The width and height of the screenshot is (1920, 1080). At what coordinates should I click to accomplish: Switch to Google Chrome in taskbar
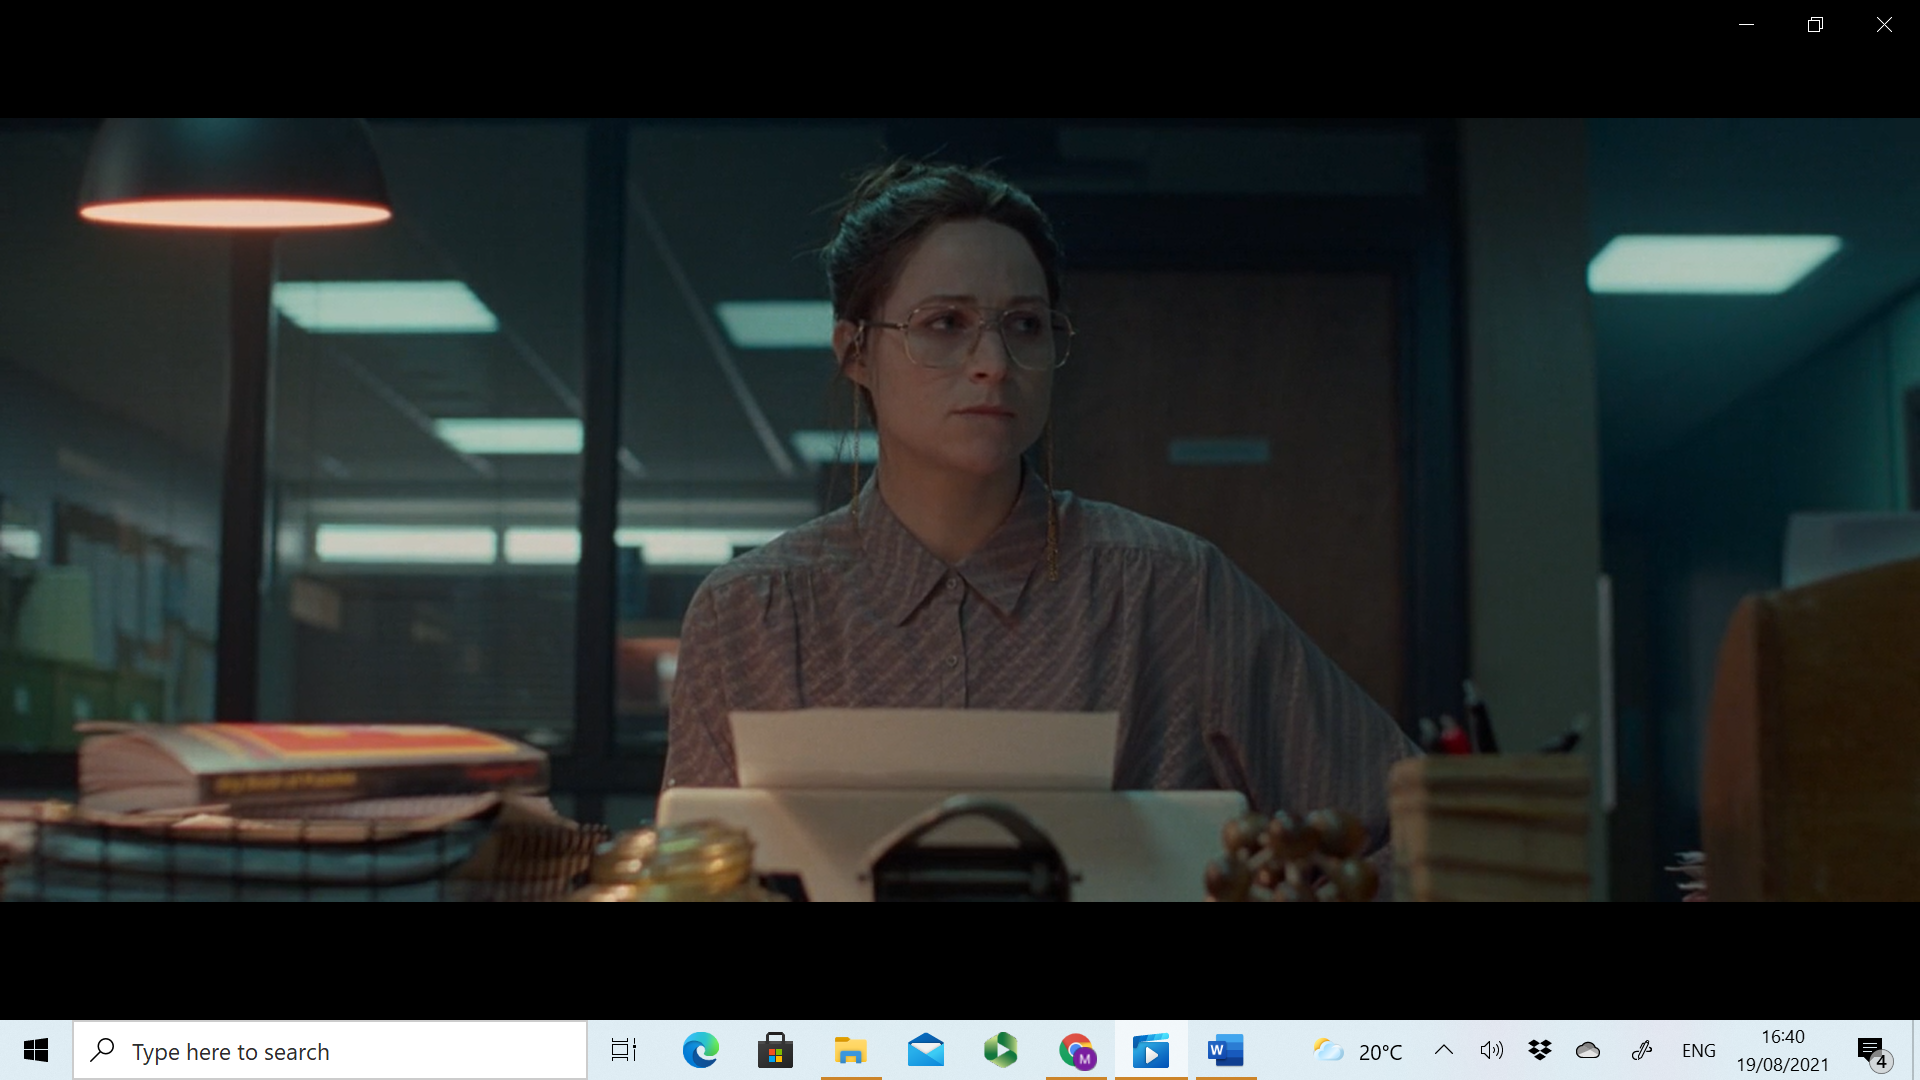(1076, 1050)
